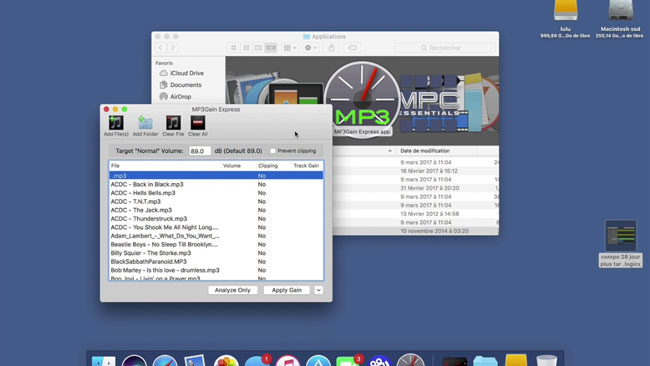This screenshot has width=650, height=366.
Task: Switch Finder to Cover Flow view
Action: 271,48
